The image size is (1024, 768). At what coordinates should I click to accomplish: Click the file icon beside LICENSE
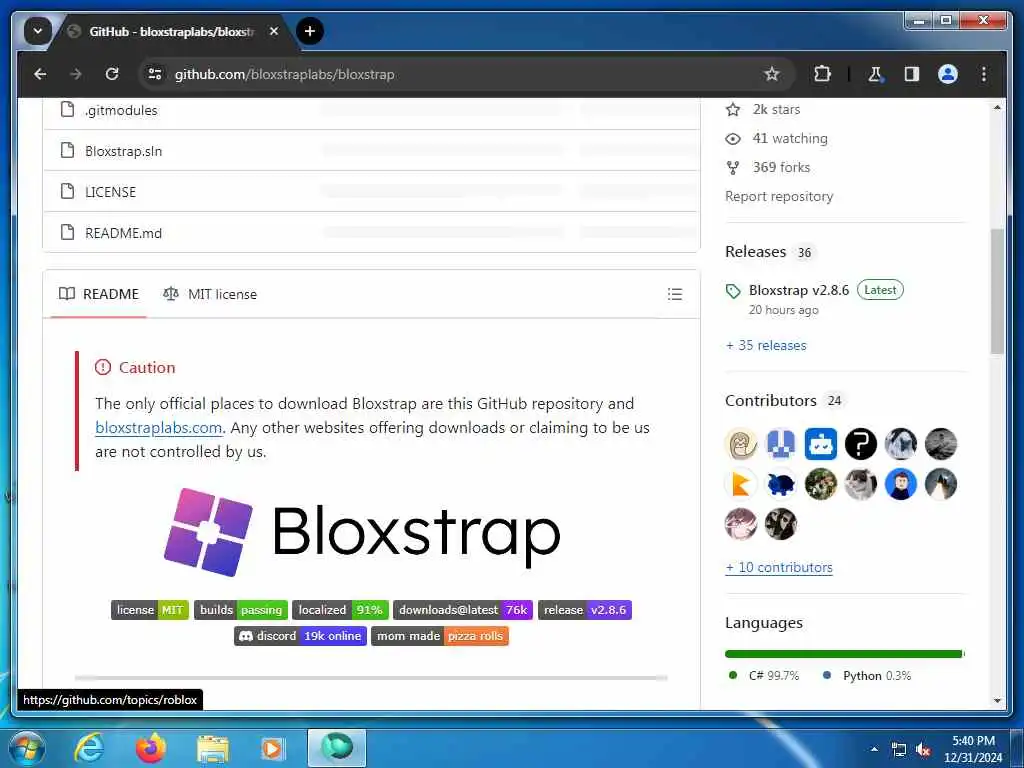pyautogui.click(x=67, y=191)
